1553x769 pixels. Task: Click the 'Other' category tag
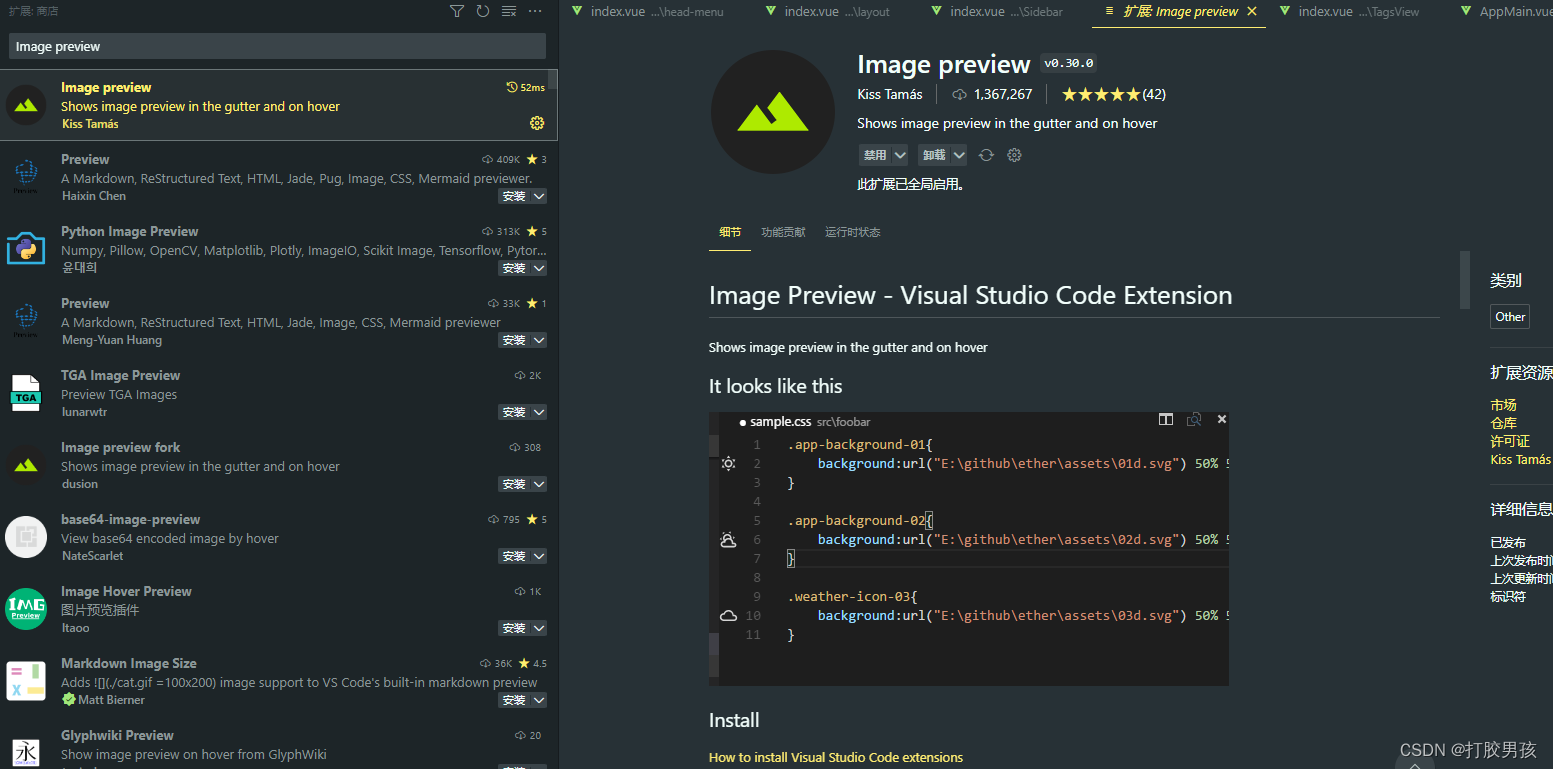1510,317
